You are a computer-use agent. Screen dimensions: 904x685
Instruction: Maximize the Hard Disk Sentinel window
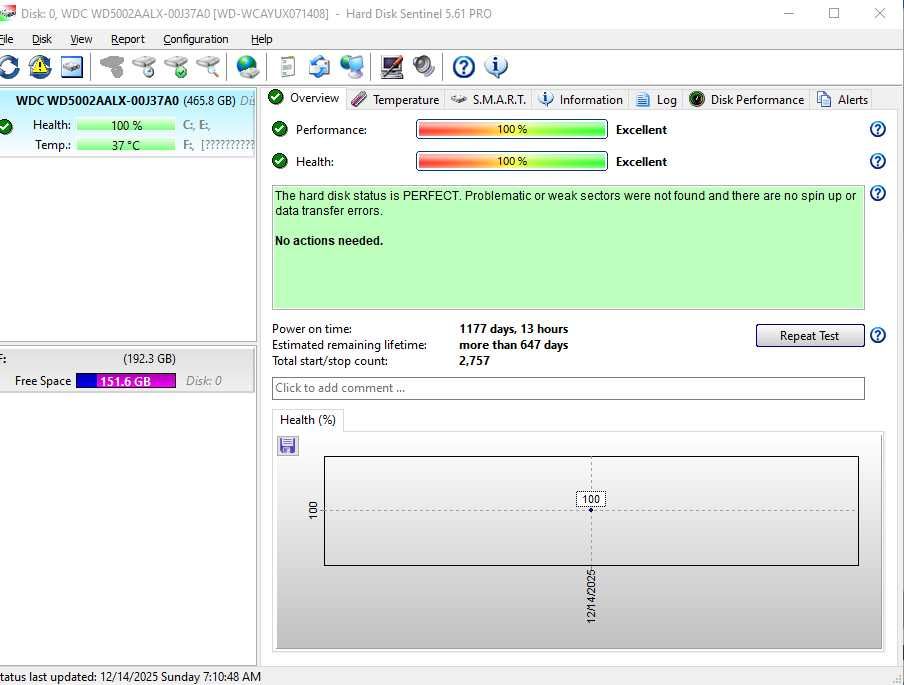(834, 13)
